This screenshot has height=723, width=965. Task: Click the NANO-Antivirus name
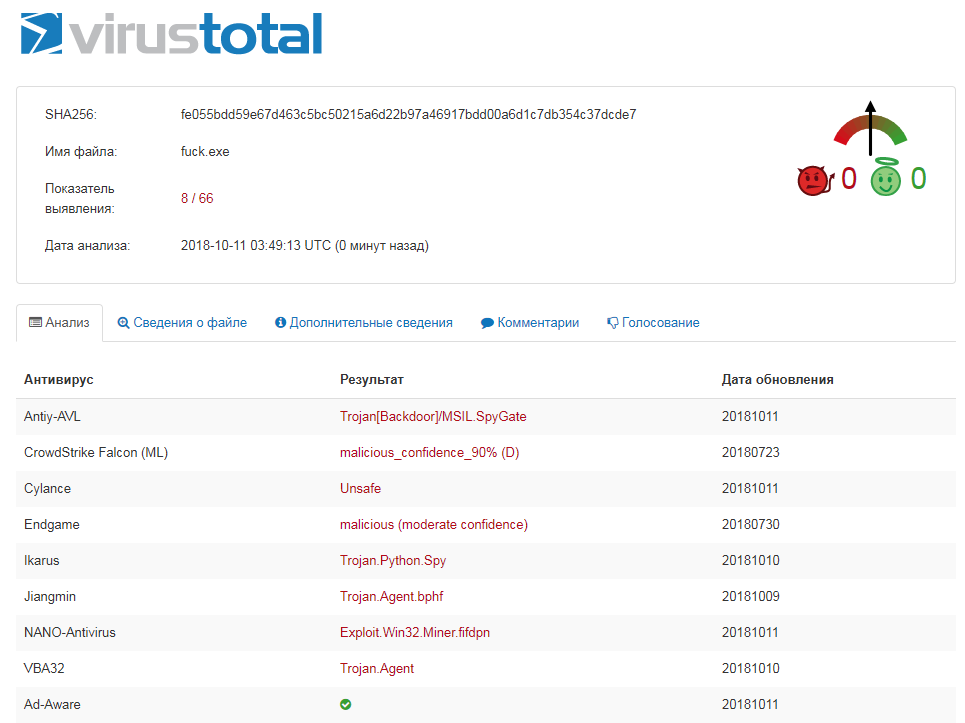[x=70, y=633]
